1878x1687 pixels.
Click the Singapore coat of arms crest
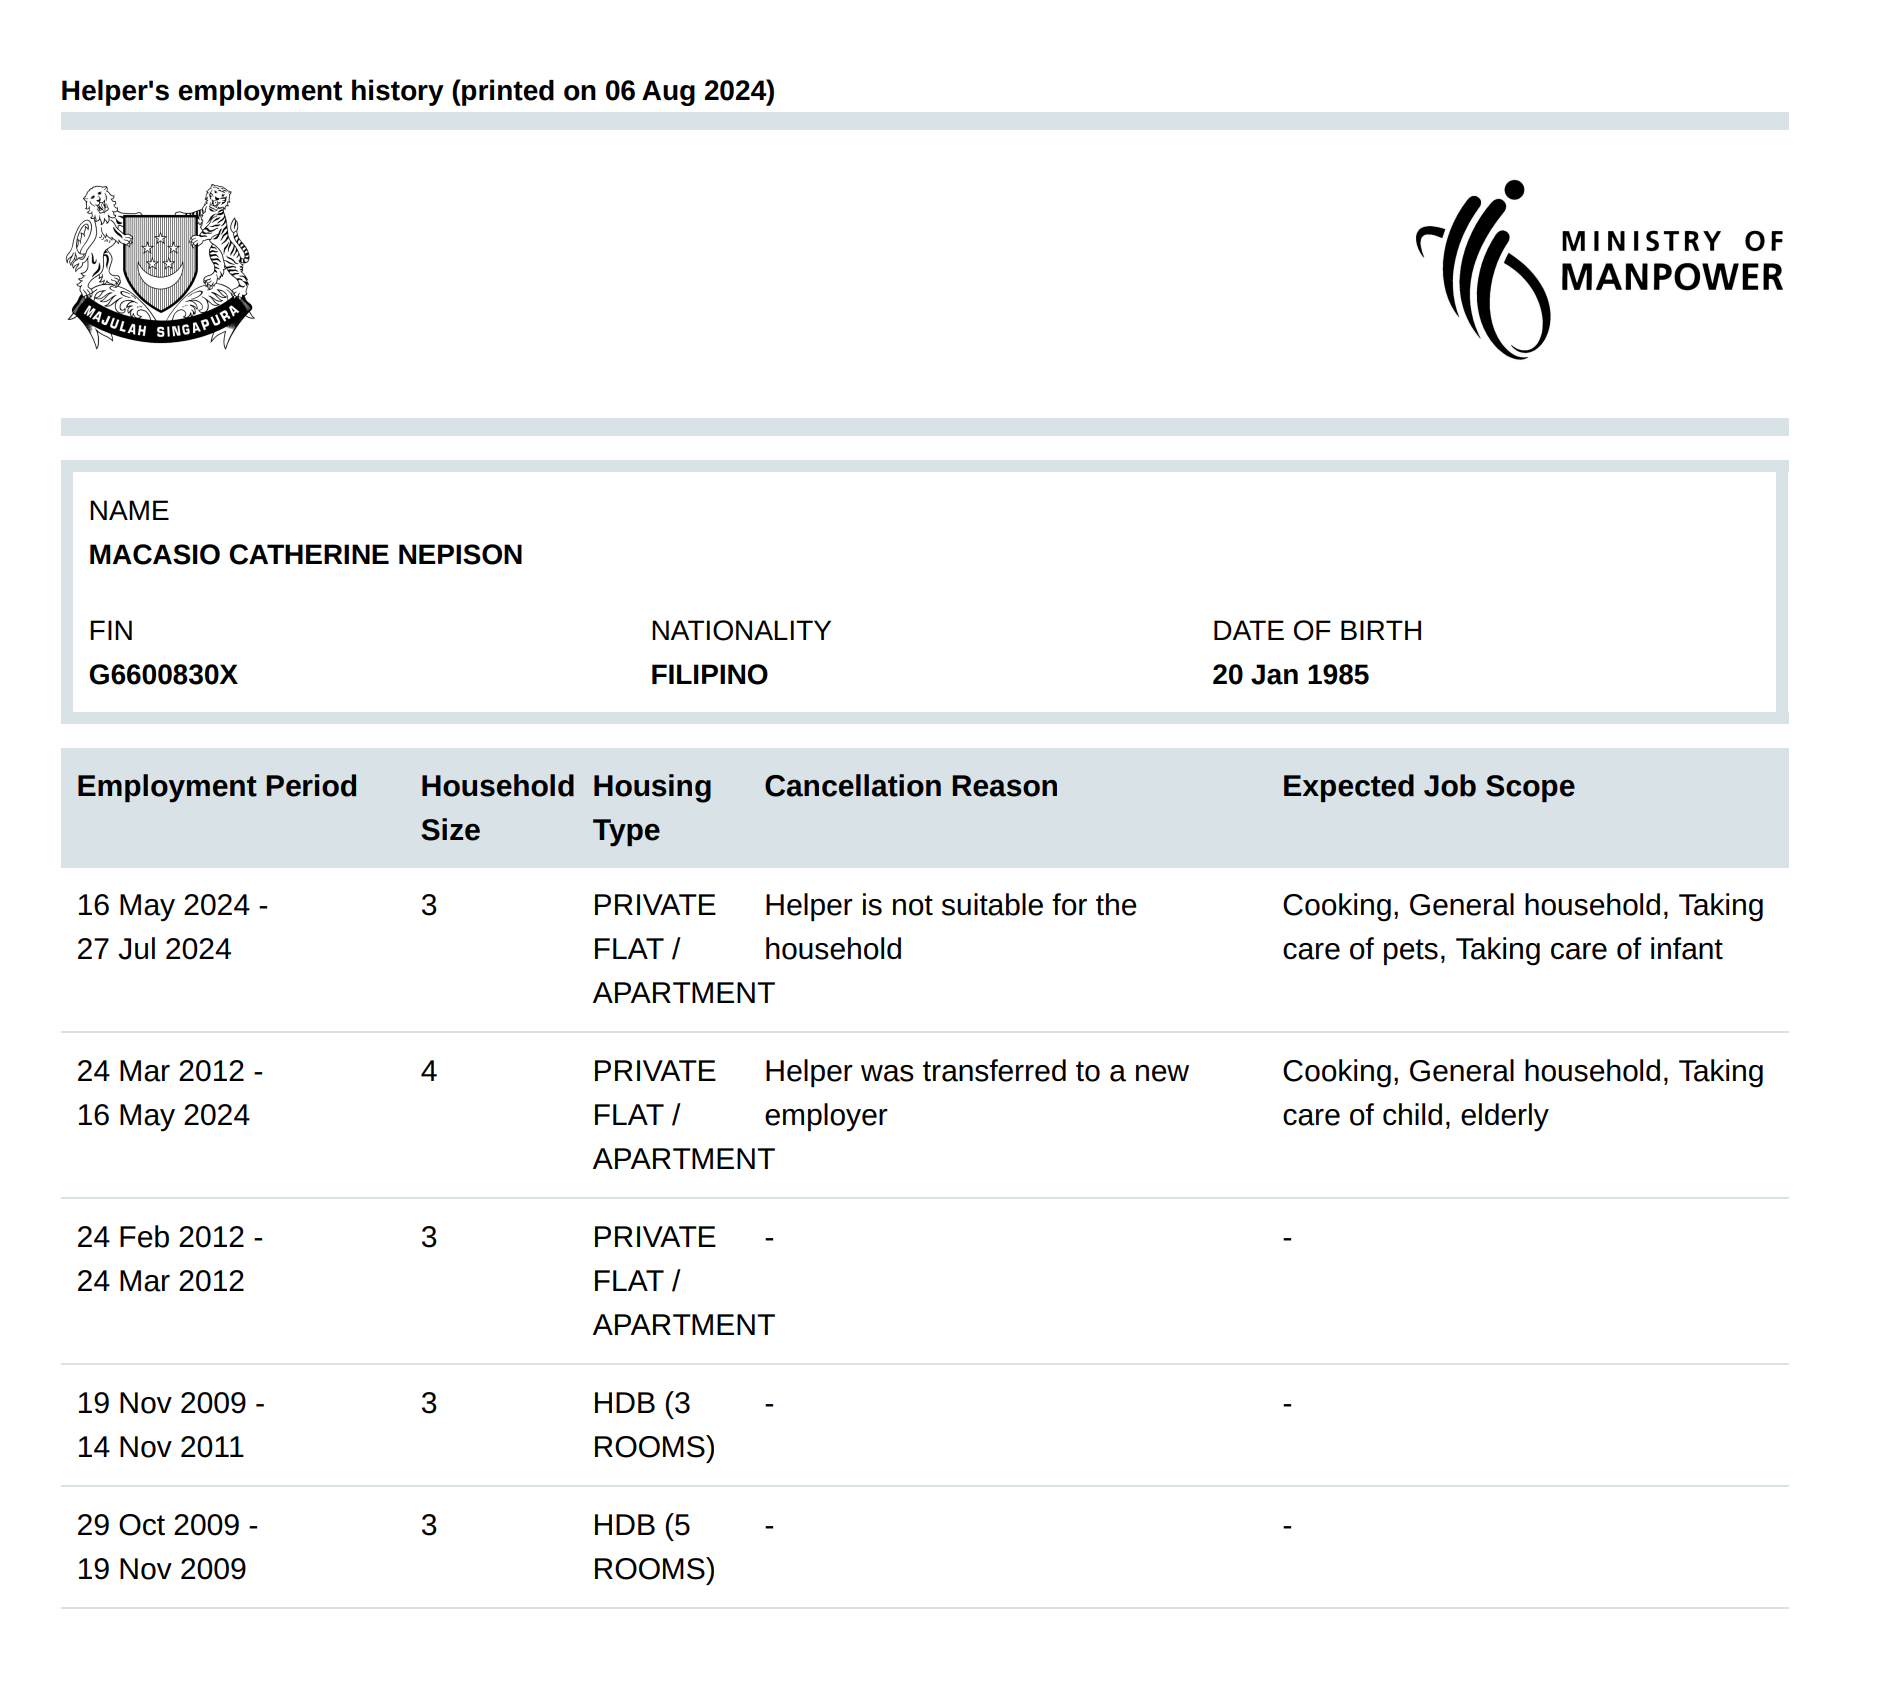click(x=160, y=266)
